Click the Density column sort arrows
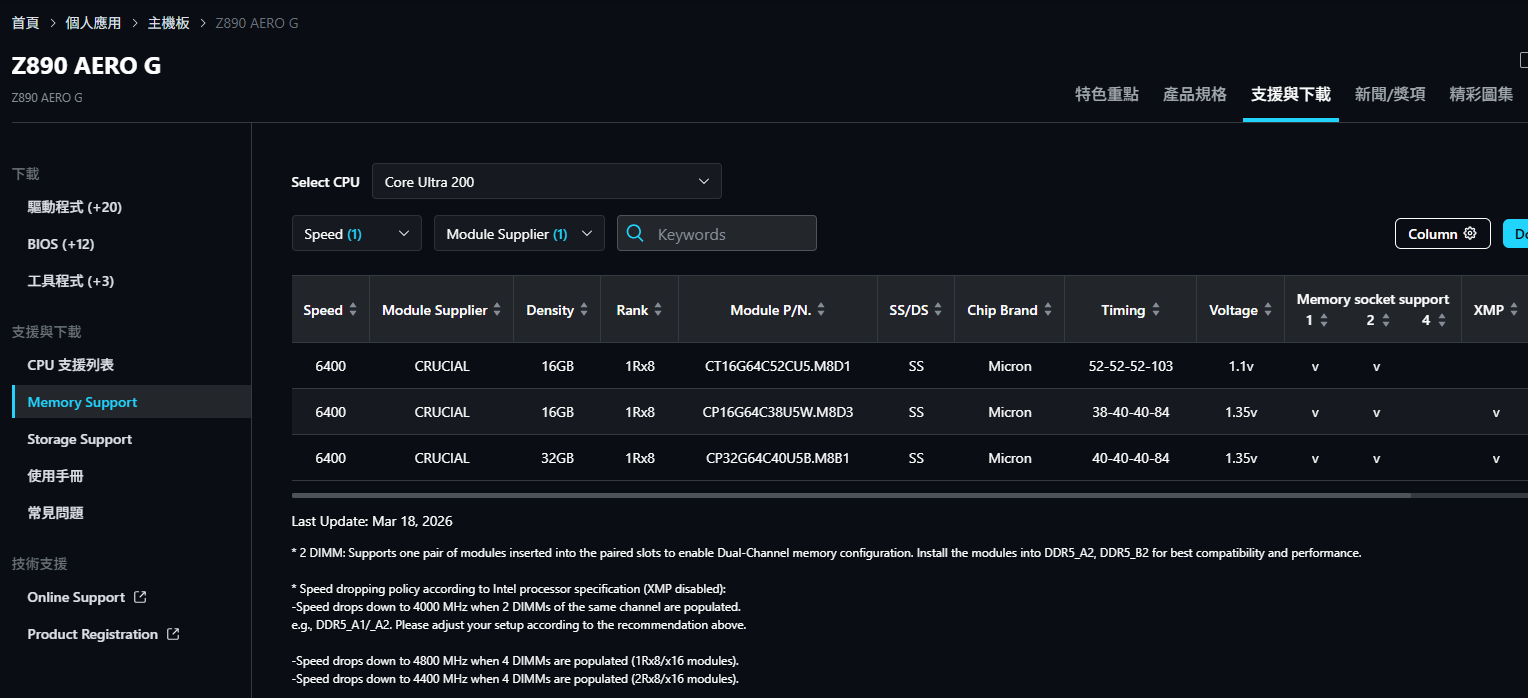Image resolution: width=1528 pixels, height=698 pixels. point(583,310)
